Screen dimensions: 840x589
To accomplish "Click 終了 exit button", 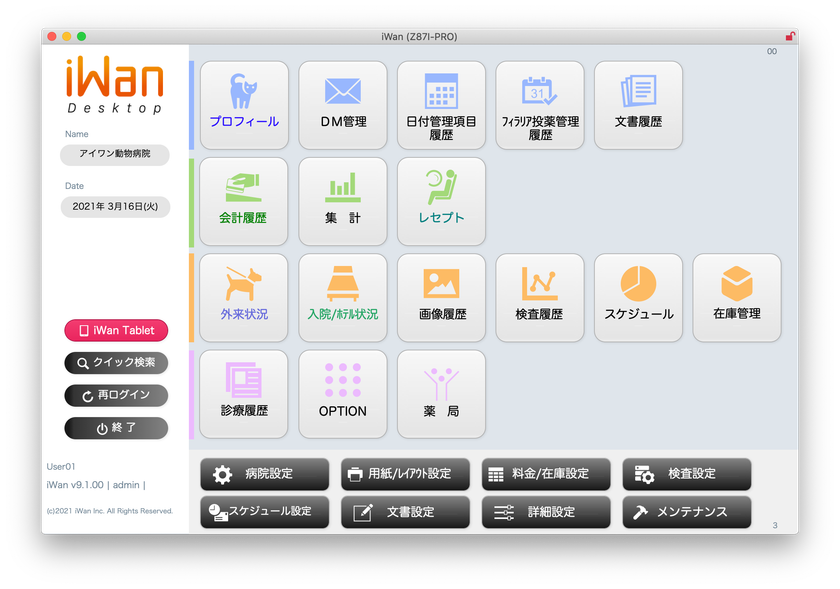I will coord(116,428).
